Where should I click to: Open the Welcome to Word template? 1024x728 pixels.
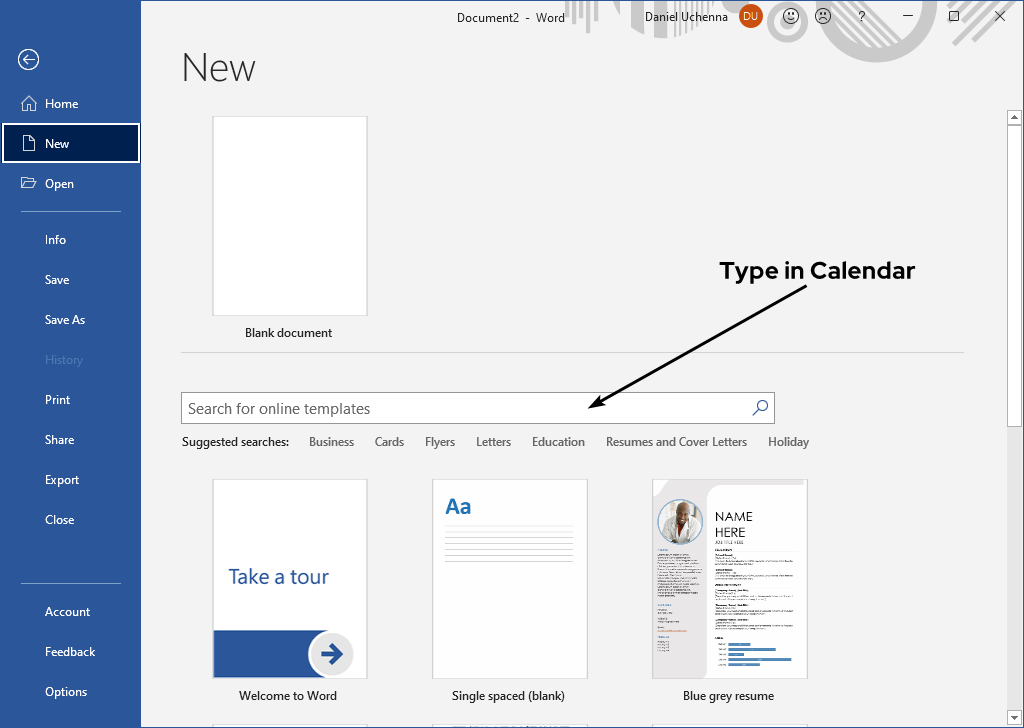(x=289, y=578)
